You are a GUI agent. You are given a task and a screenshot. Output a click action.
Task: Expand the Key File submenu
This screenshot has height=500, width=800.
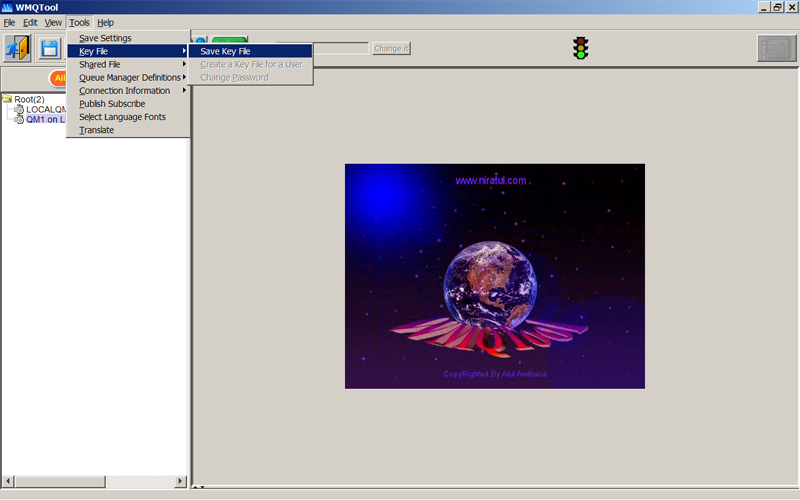point(128,51)
